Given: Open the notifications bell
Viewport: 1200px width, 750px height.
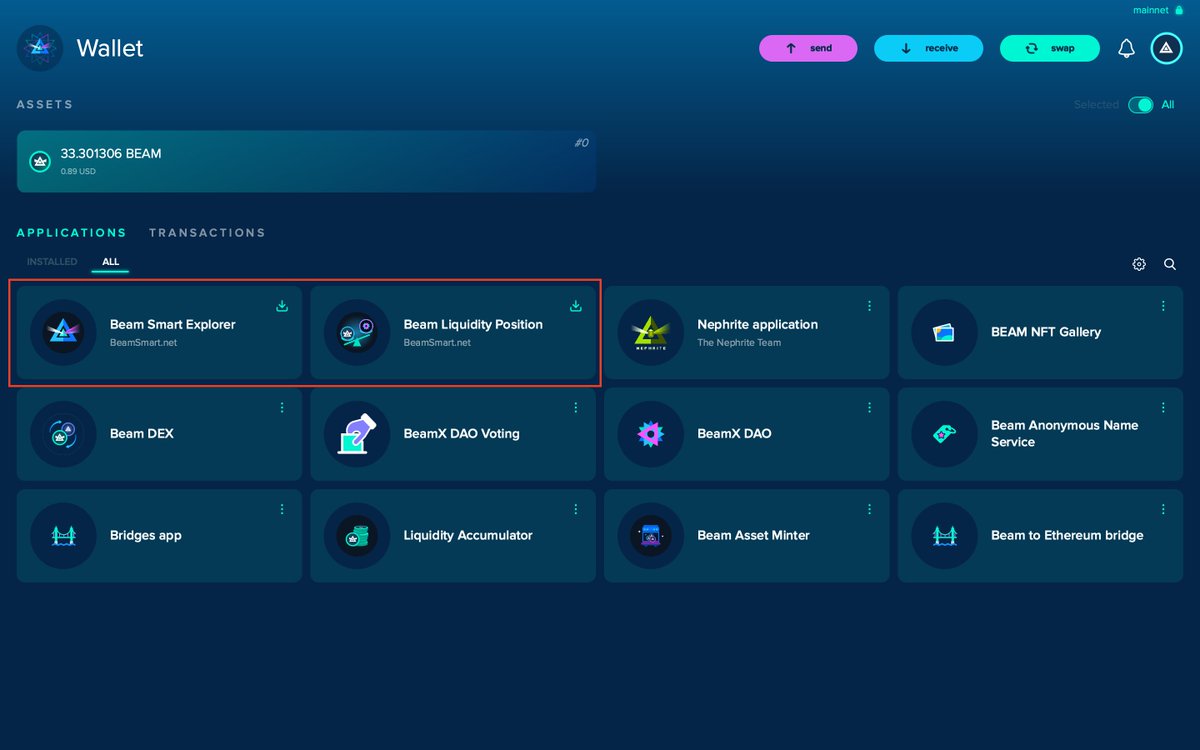Looking at the screenshot, I should tap(1126, 48).
